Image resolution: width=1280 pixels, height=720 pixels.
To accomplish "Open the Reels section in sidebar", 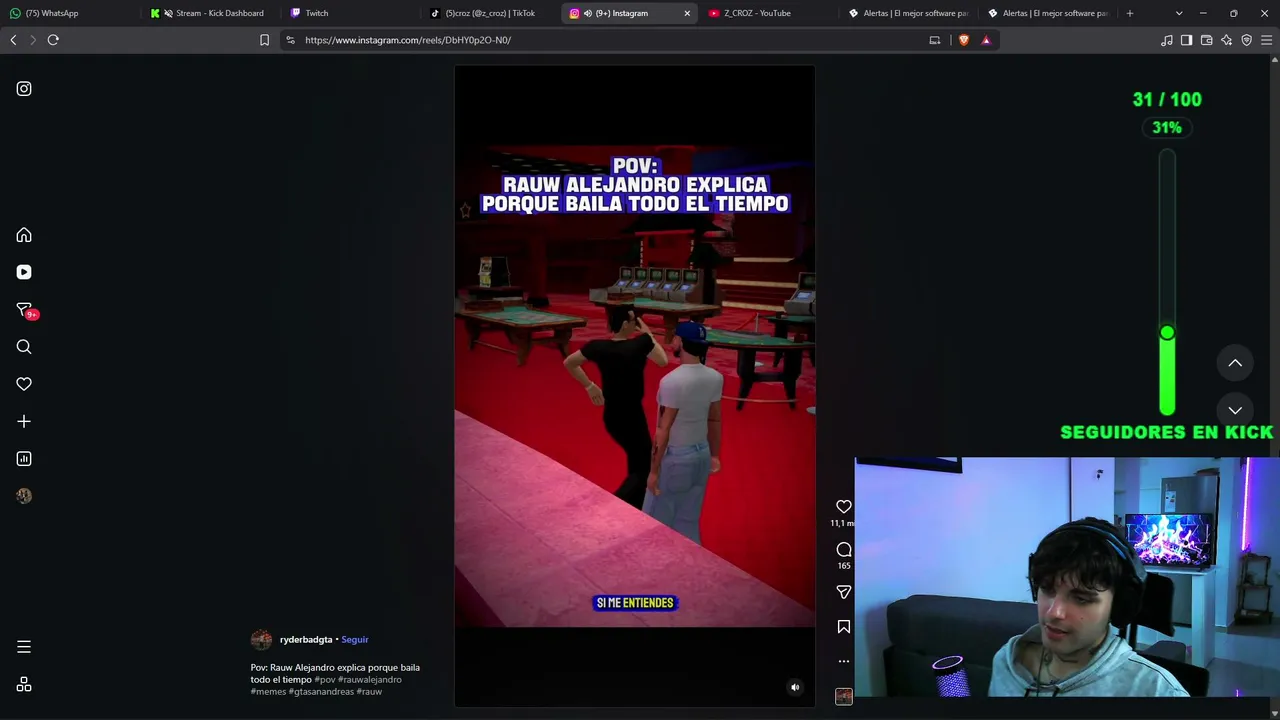I will point(24,272).
